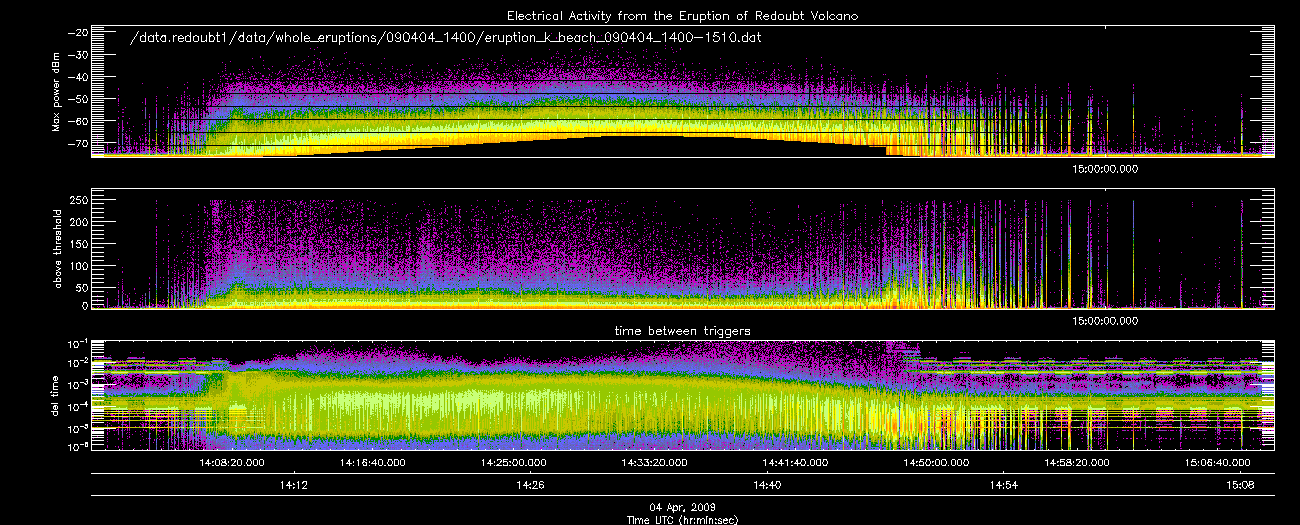Image resolution: width=1300 pixels, height=525 pixels.
Task: Click the 14:16:40.000 time tick label
Action: click(x=372, y=462)
